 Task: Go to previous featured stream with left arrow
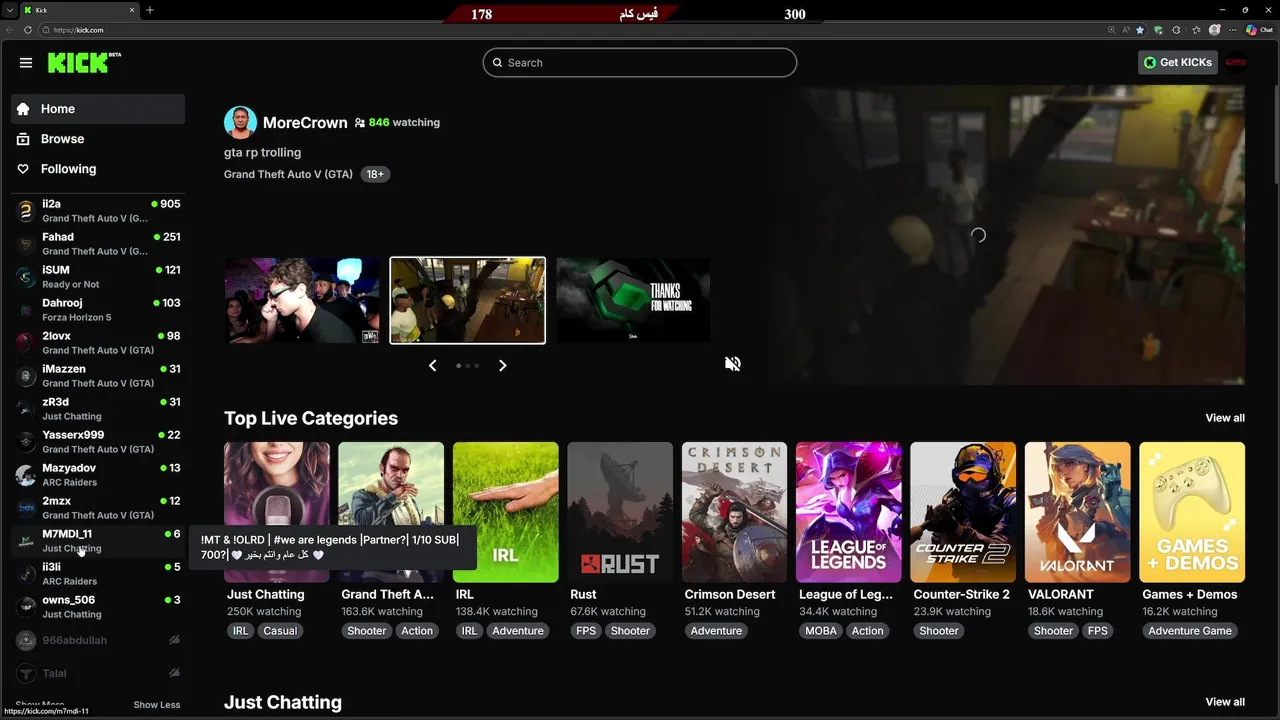click(x=433, y=366)
